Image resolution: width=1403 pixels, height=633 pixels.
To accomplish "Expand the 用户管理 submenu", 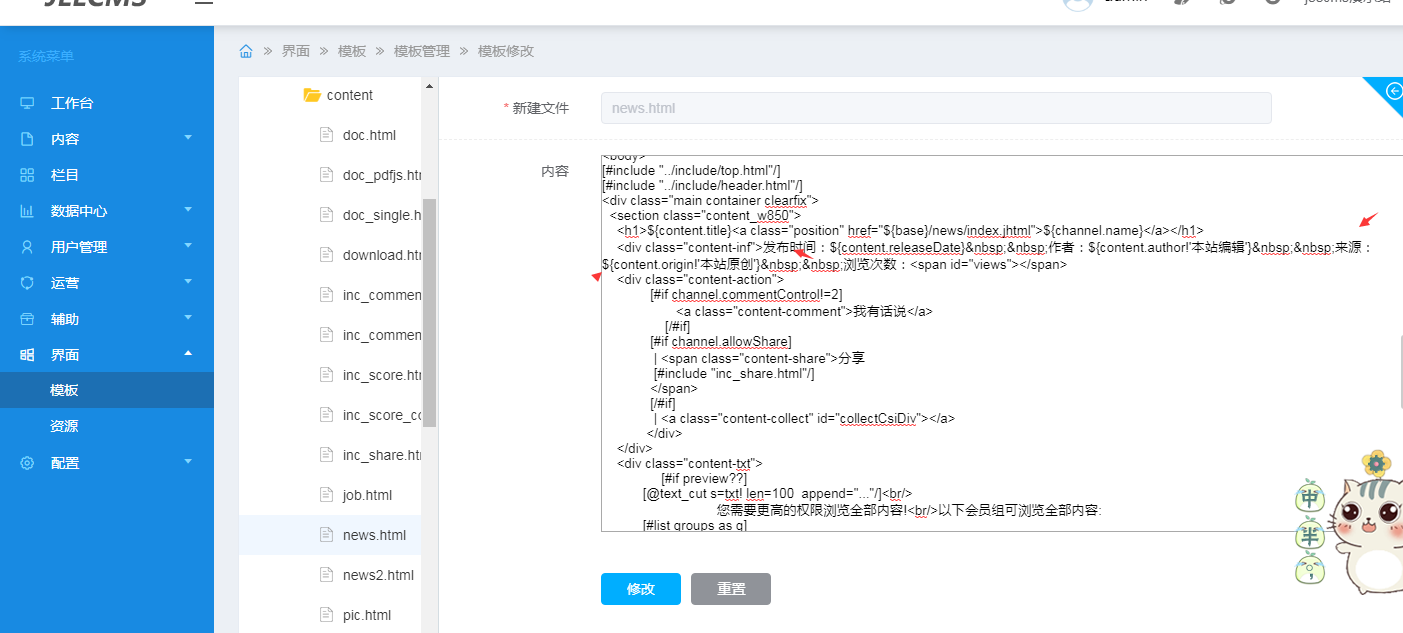I will click(188, 246).
